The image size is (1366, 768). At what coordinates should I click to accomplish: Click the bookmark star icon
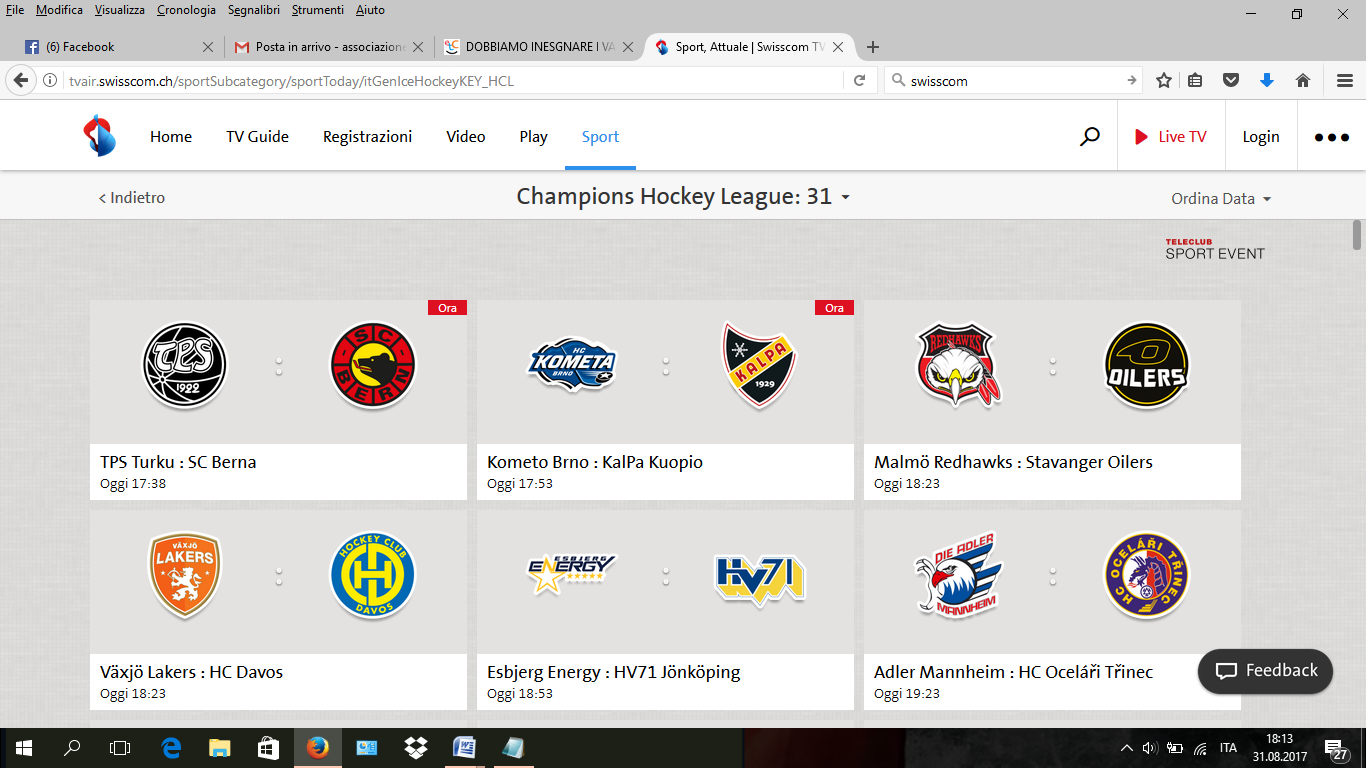coord(1164,81)
